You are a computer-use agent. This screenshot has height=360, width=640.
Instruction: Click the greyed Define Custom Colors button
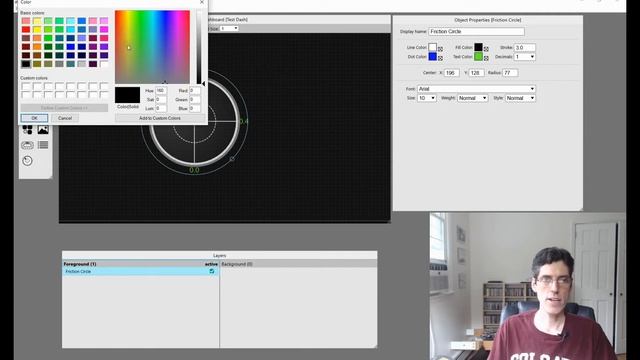[64, 108]
